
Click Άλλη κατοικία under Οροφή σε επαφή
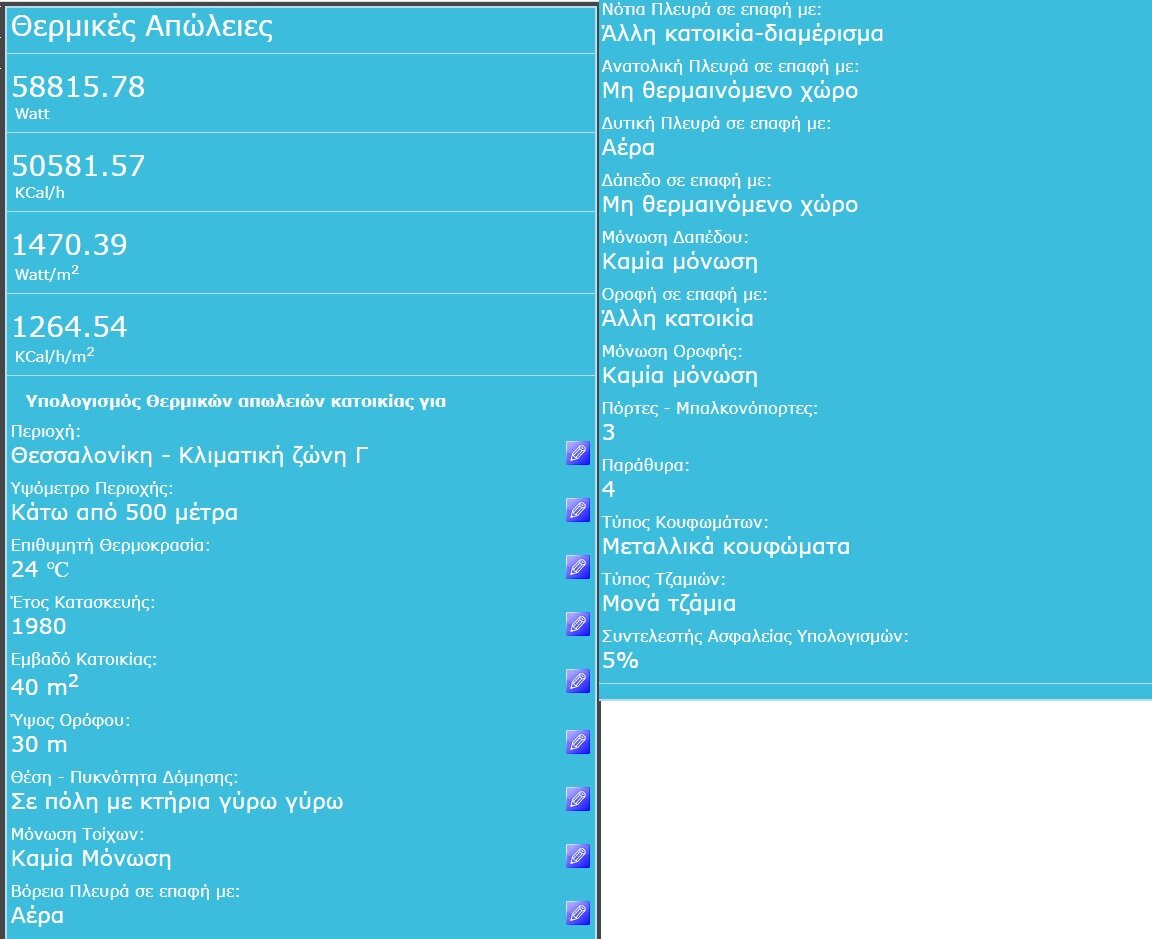coord(677,319)
